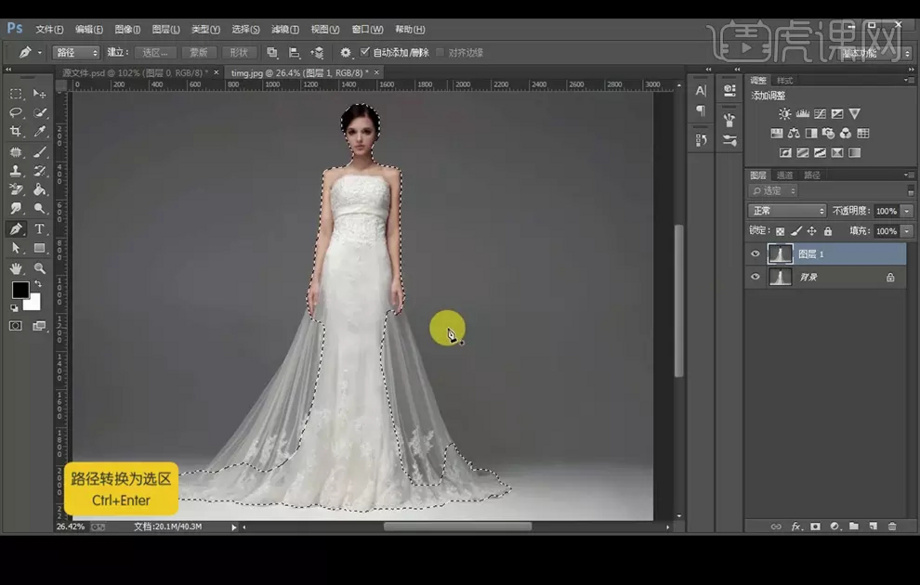Toggle Quick Mask mode
Viewport: 920px width, 585px height.
coord(16,326)
